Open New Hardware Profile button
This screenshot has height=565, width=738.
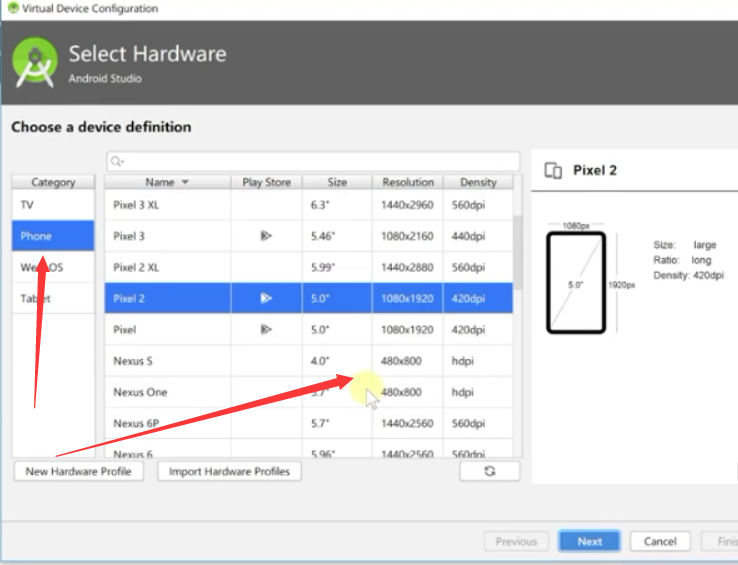pos(79,471)
